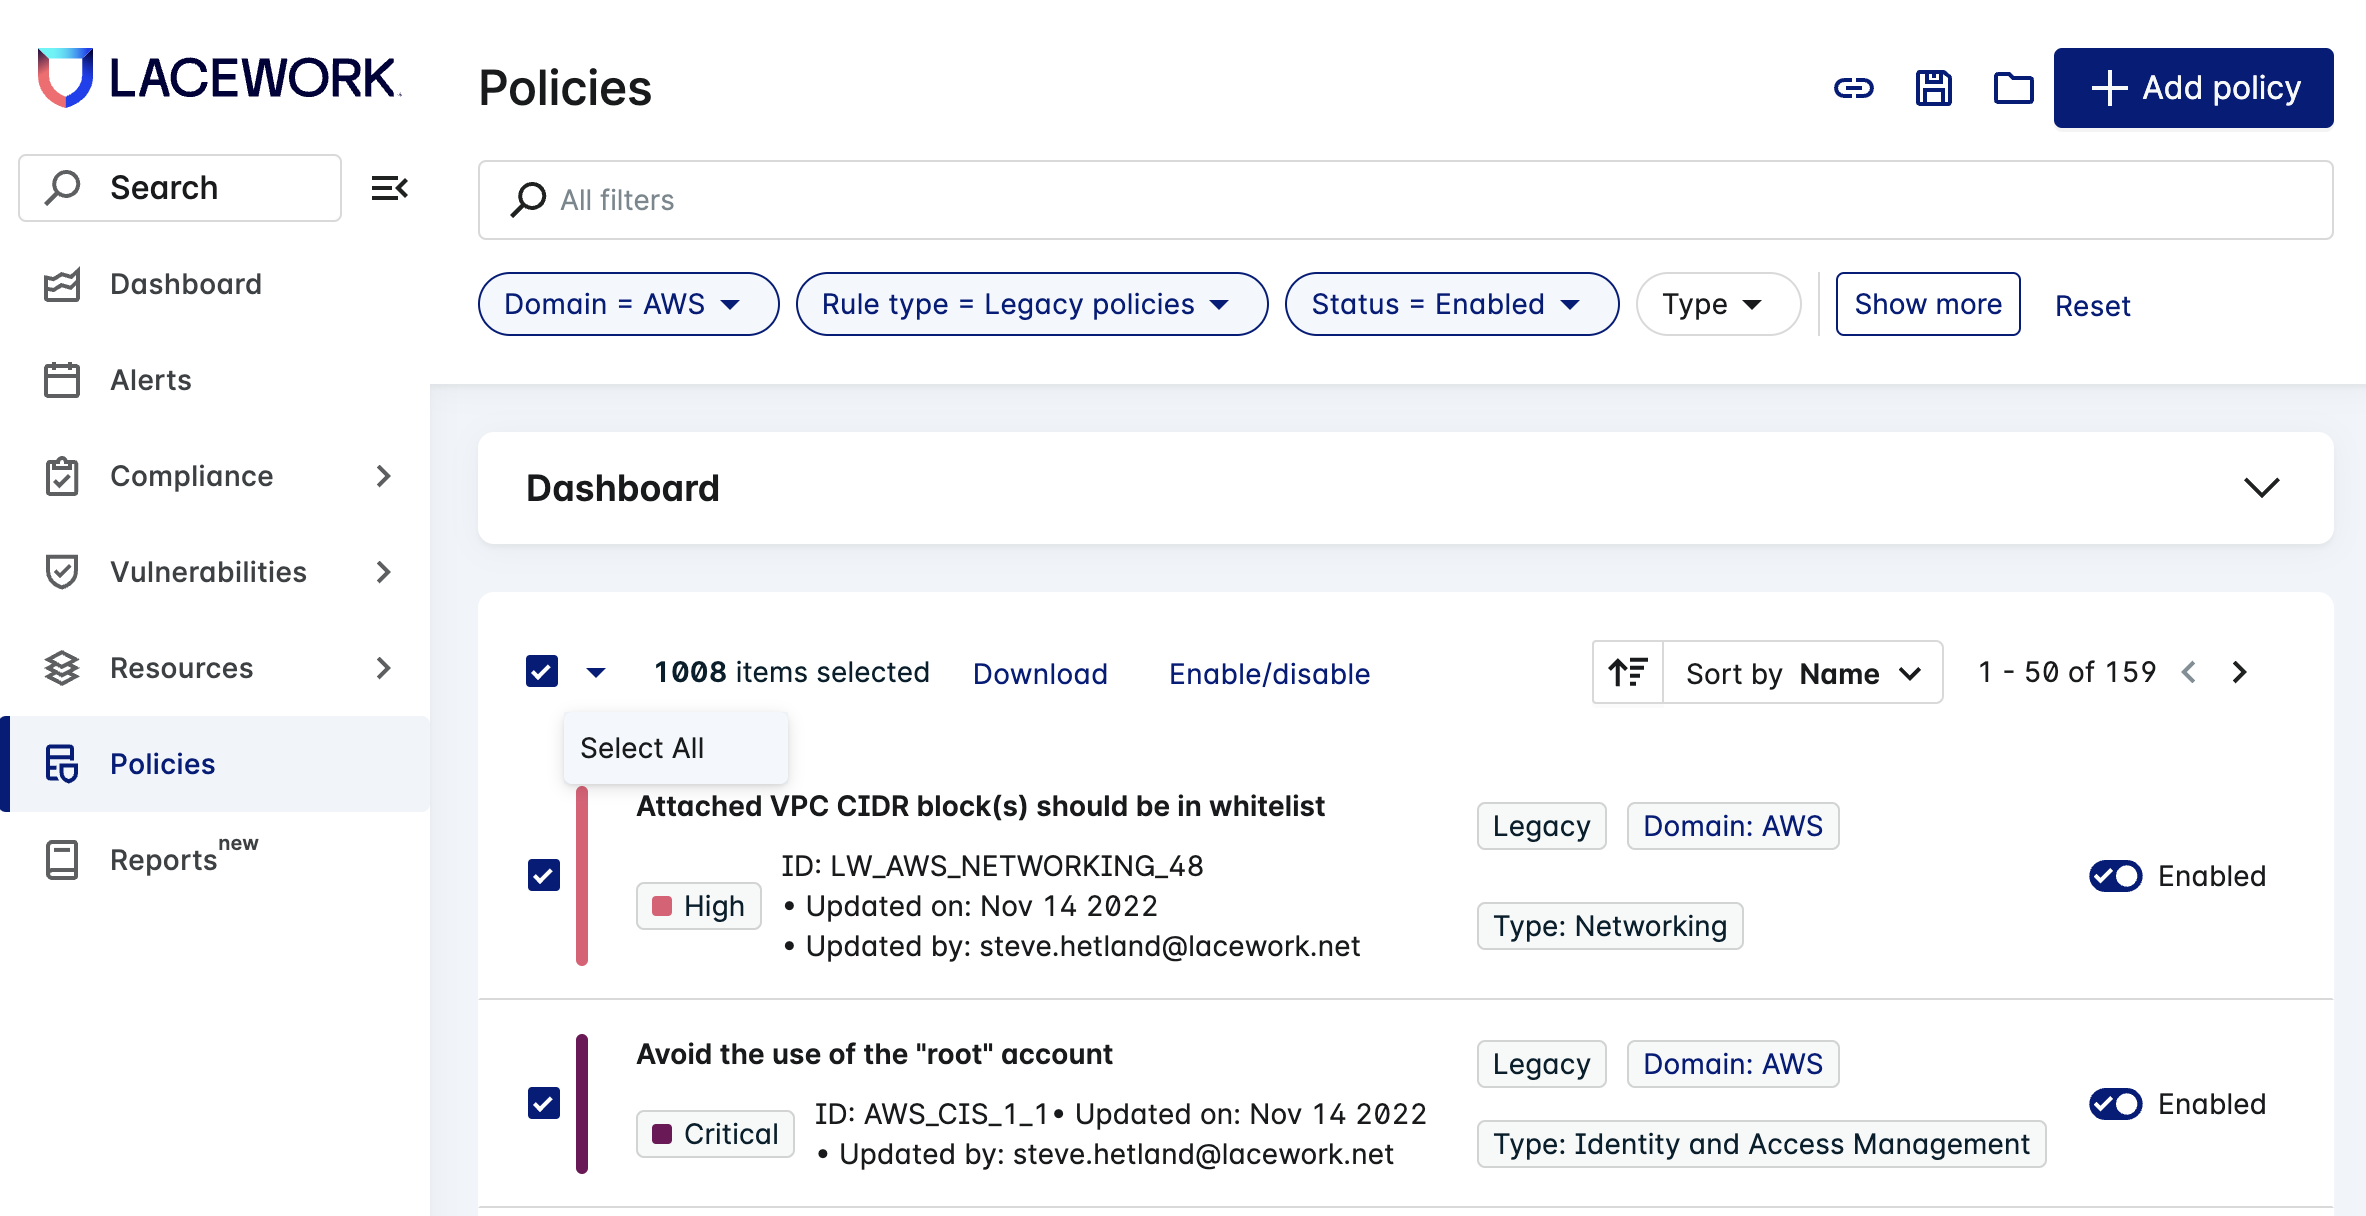The height and width of the screenshot is (1216, 2366).
Task: Disable the Attached VPC CIDR policy toggle
Action: (2115, 876)
